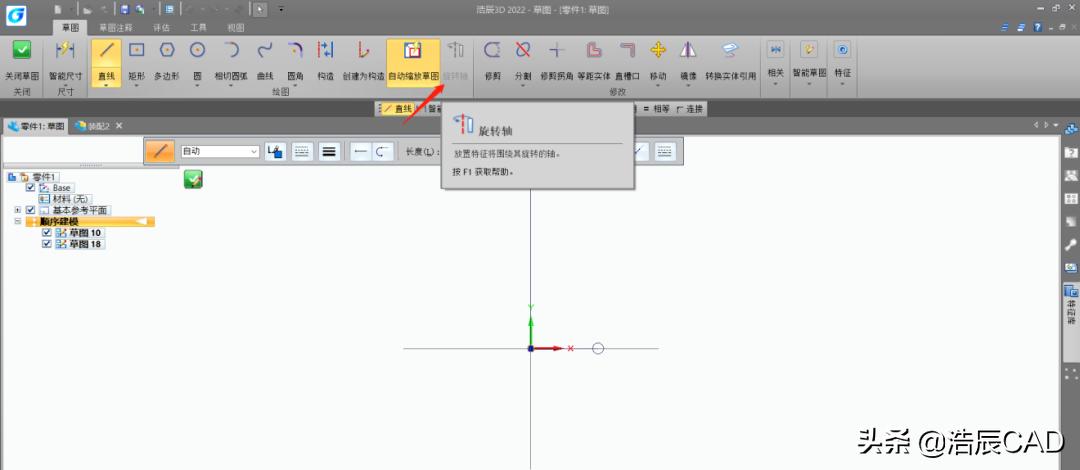The width and height of the screenshot is (1080, 470).
Task: Switch to the 草图 ribbon tab
Action: coord(70,28)
